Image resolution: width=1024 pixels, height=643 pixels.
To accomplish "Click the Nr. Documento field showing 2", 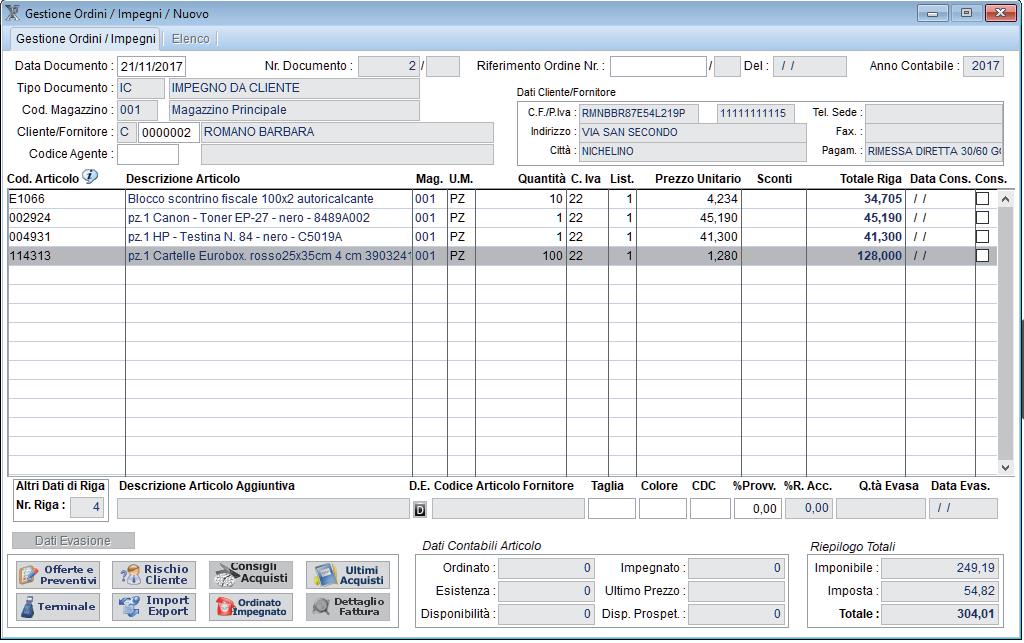I will 389,67.
